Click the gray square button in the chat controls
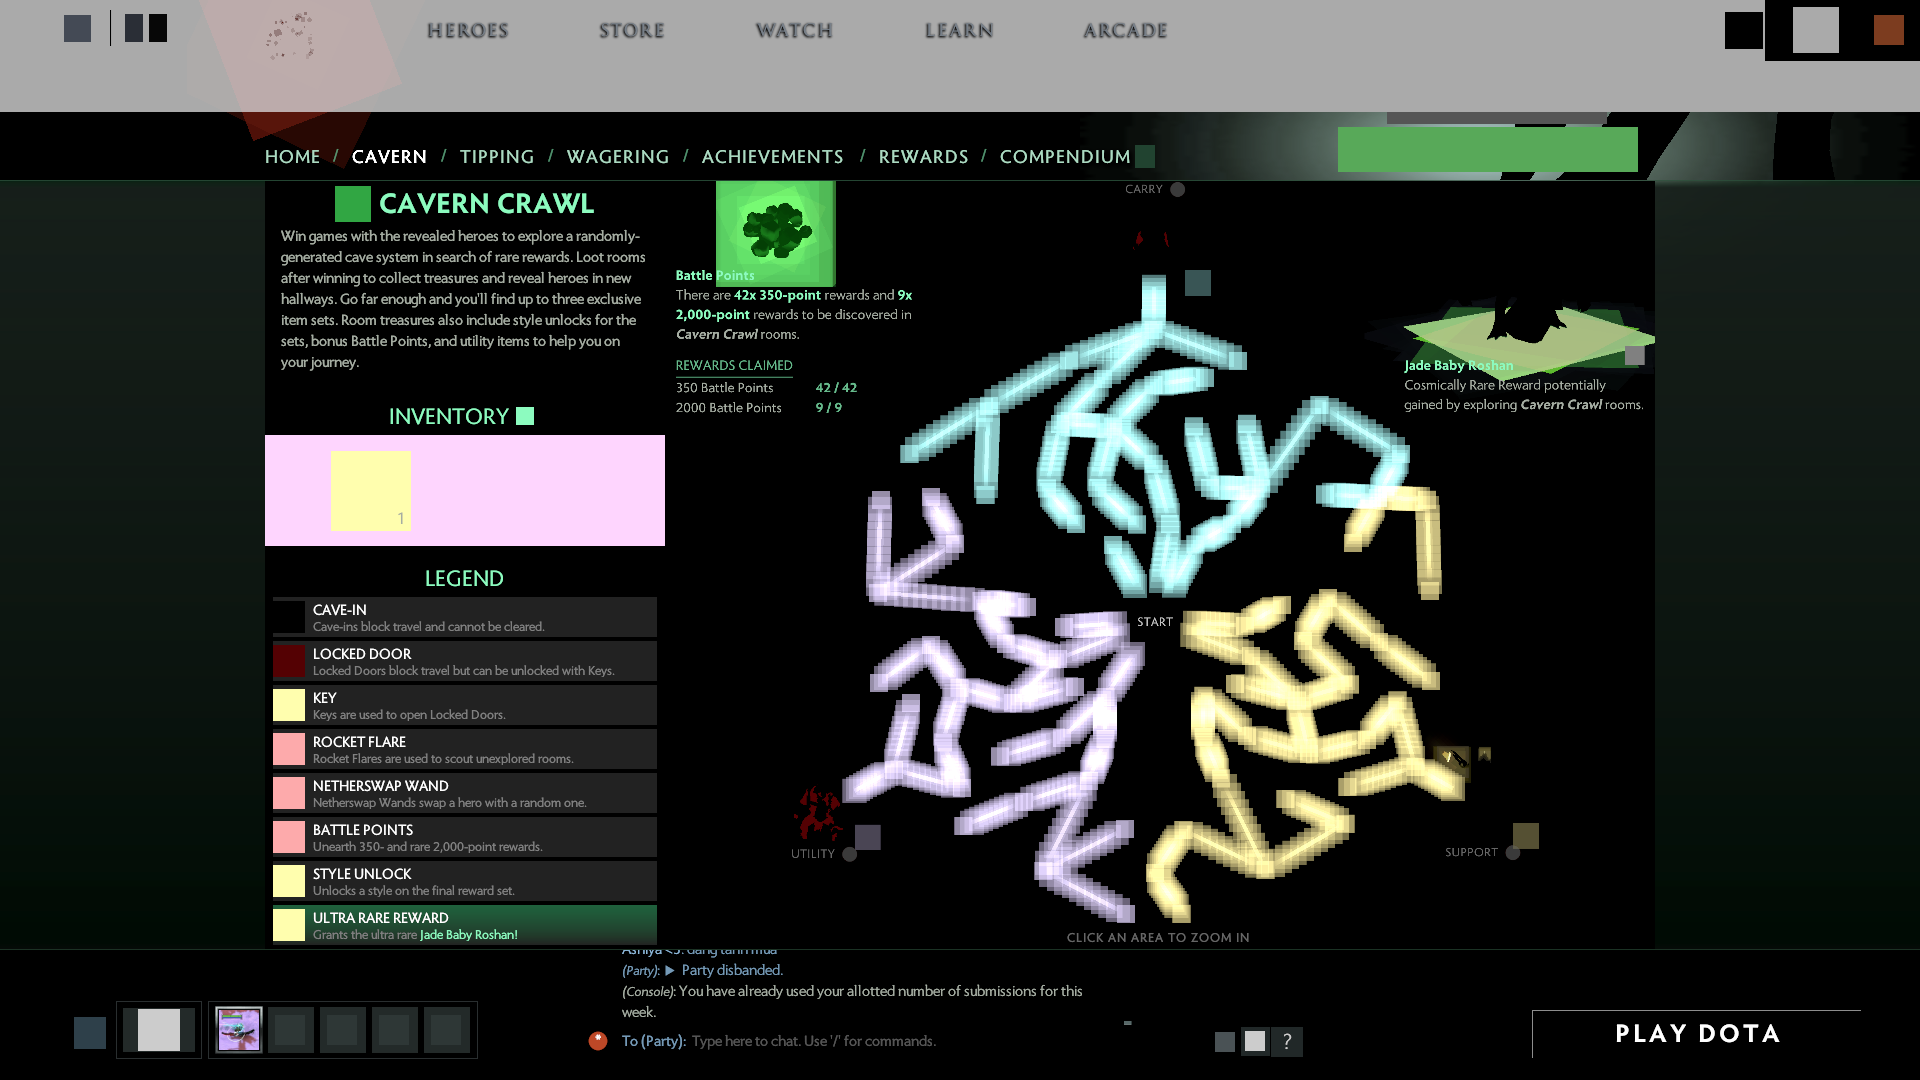The height and width of the screenshot is (1080, 1920). (x=1224, y=1042)
